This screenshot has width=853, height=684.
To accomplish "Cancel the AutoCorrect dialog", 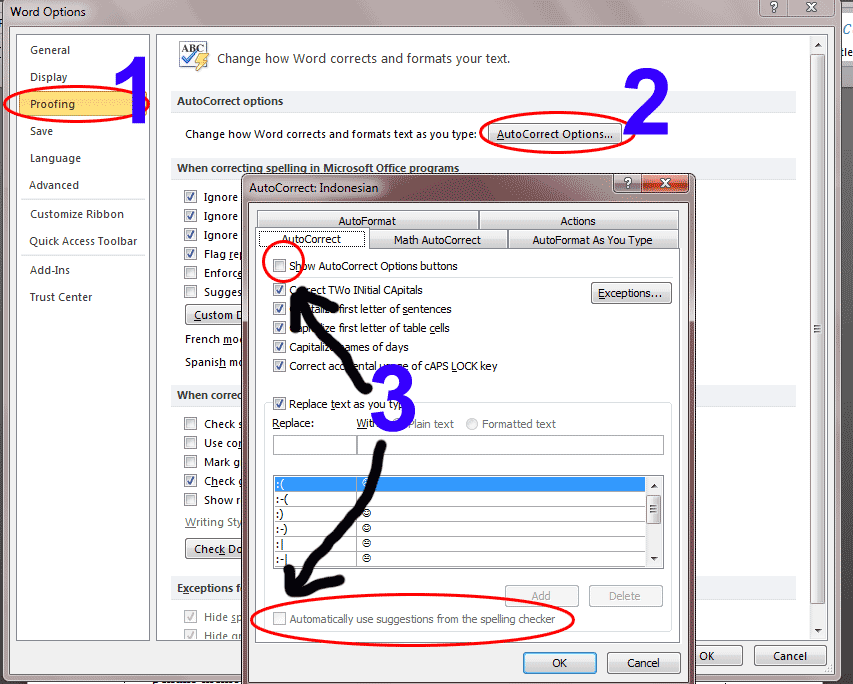I will (x=643, y=663).
